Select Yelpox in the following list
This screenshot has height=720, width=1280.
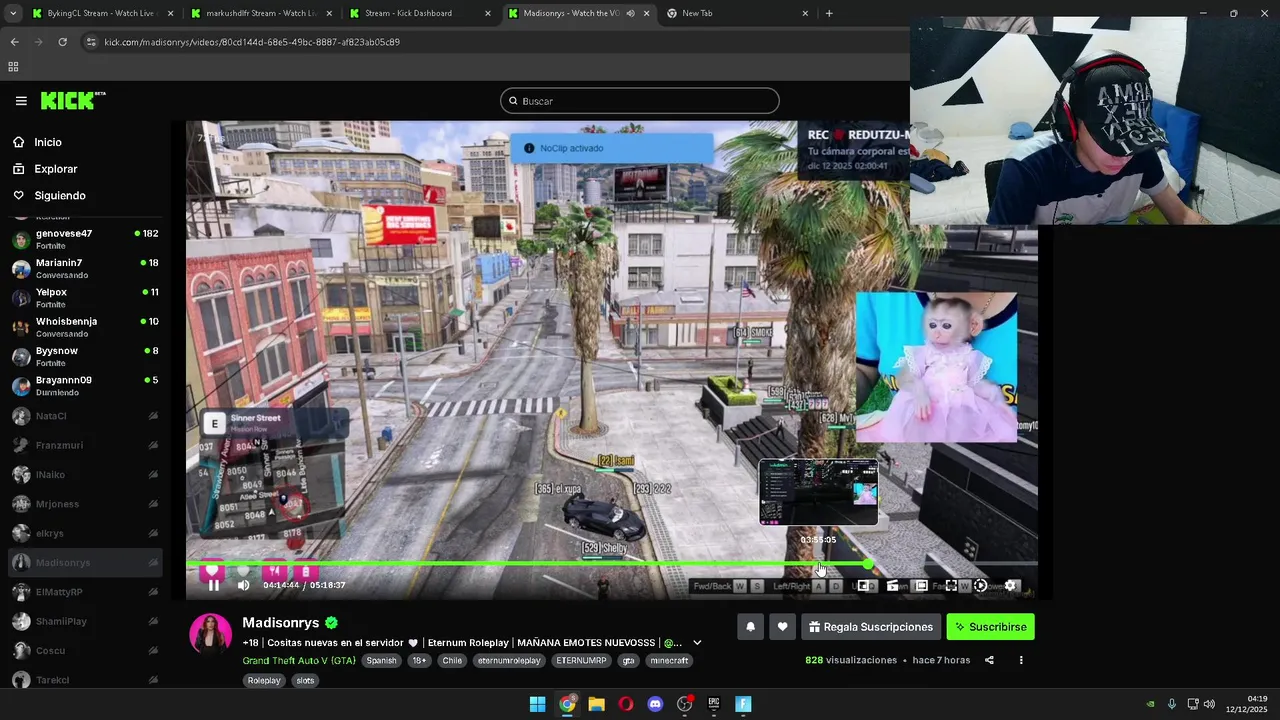[x=85, y=298]
